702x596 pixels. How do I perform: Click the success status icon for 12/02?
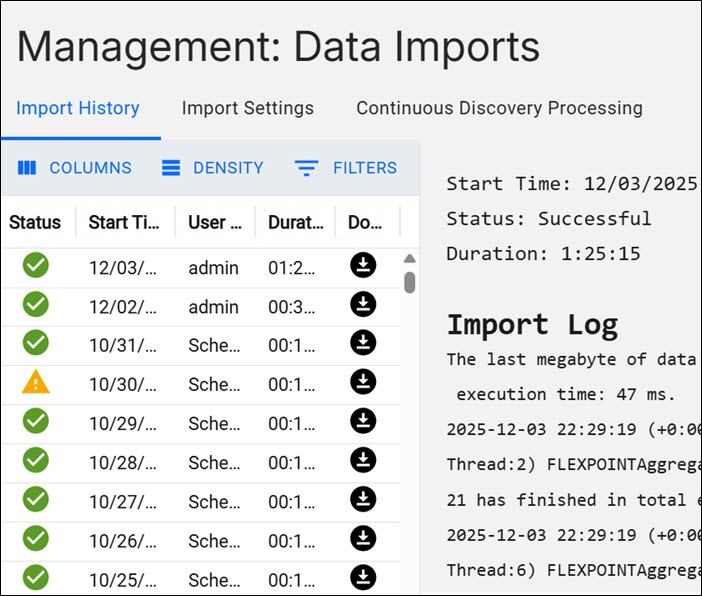[x=36, y=304]
